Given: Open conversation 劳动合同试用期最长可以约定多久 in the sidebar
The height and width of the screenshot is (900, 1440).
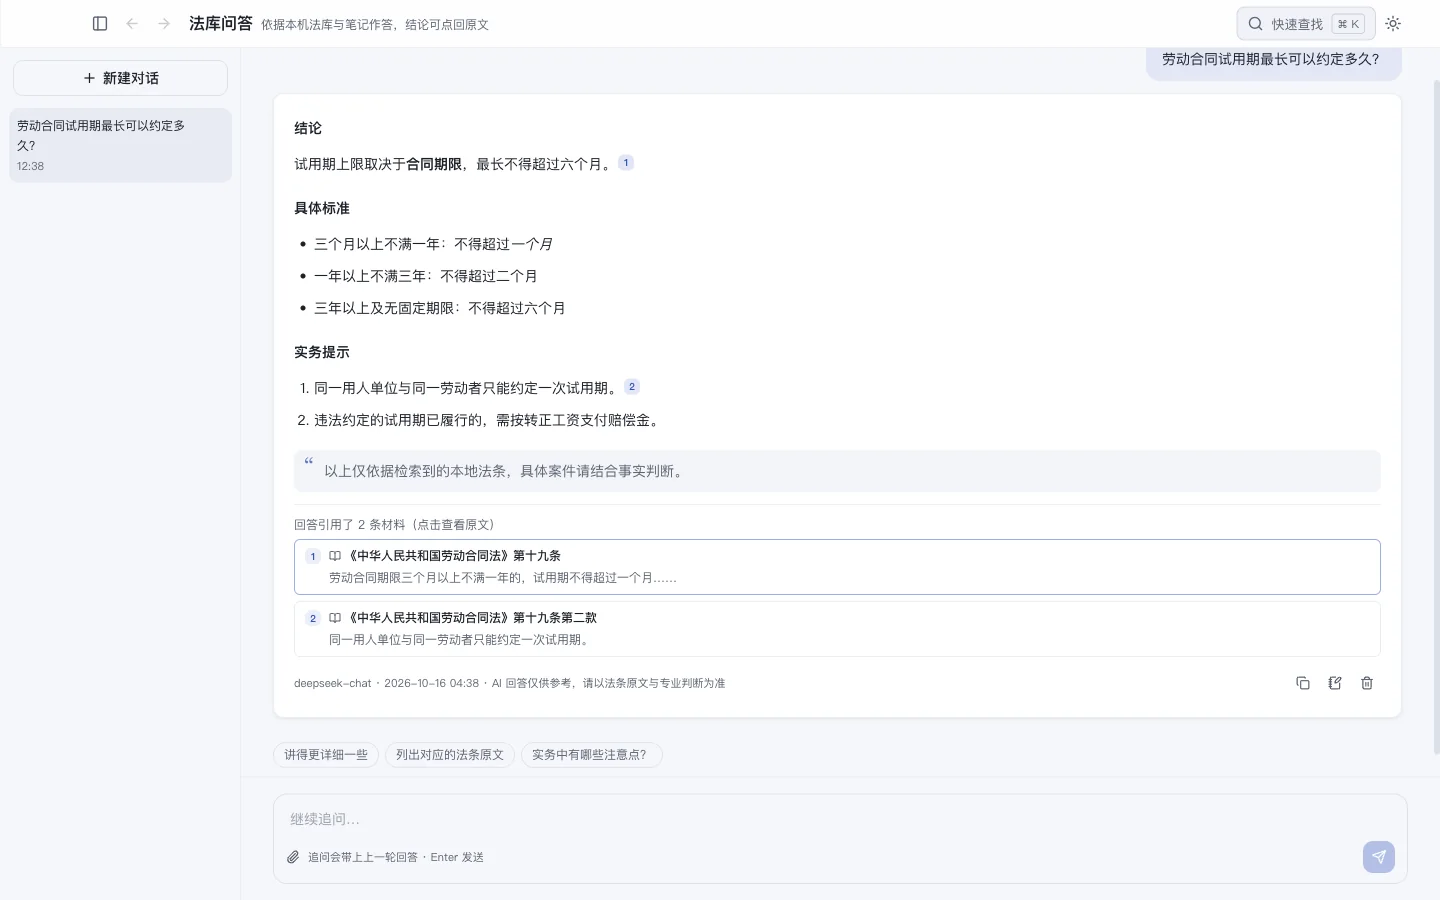Looking at the screenshot, I should (120, 145).
